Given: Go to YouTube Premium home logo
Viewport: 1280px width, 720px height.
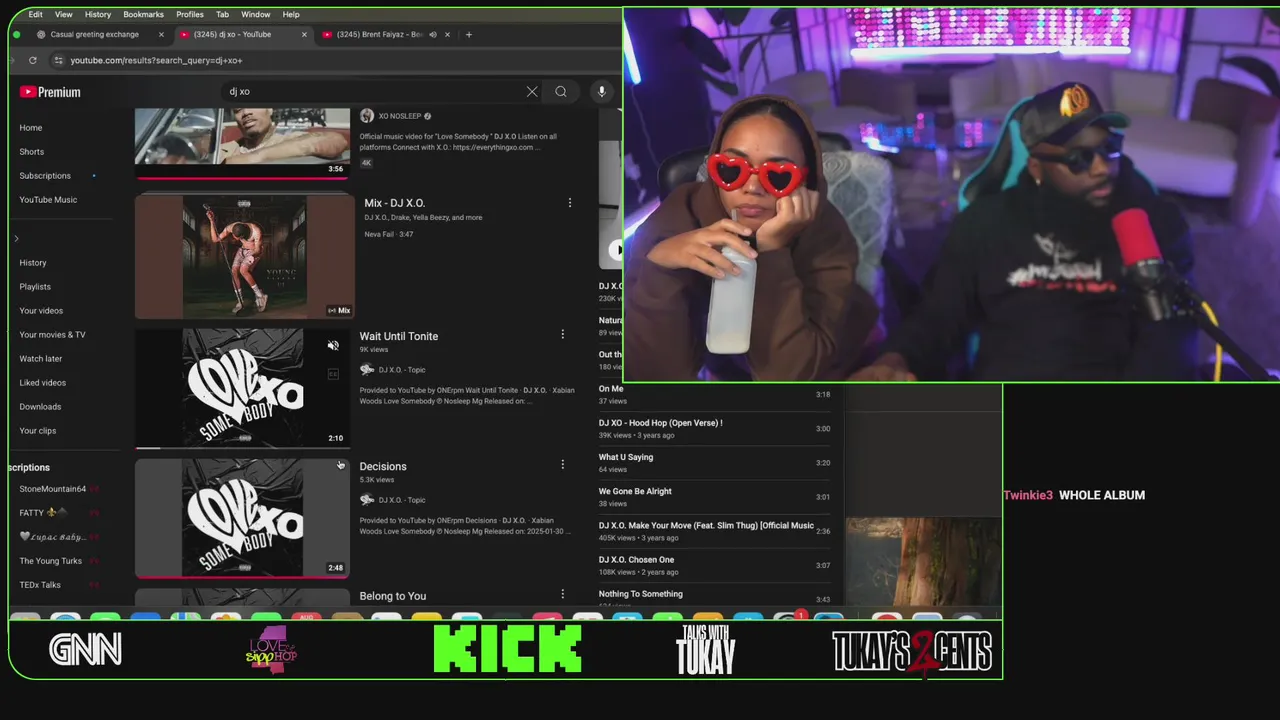Looking at the screenshot, I should pos(50,92).
